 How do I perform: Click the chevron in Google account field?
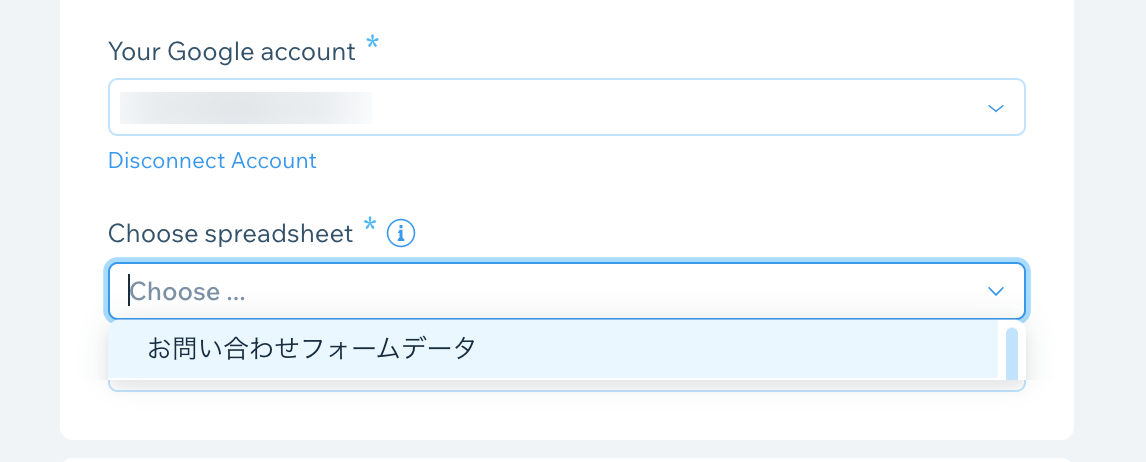[995, 108]
